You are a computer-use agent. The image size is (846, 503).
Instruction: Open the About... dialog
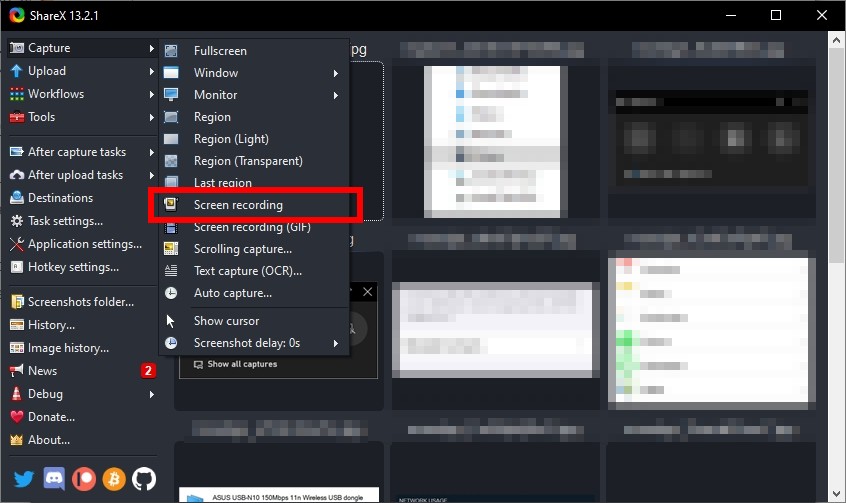[82, 440]
